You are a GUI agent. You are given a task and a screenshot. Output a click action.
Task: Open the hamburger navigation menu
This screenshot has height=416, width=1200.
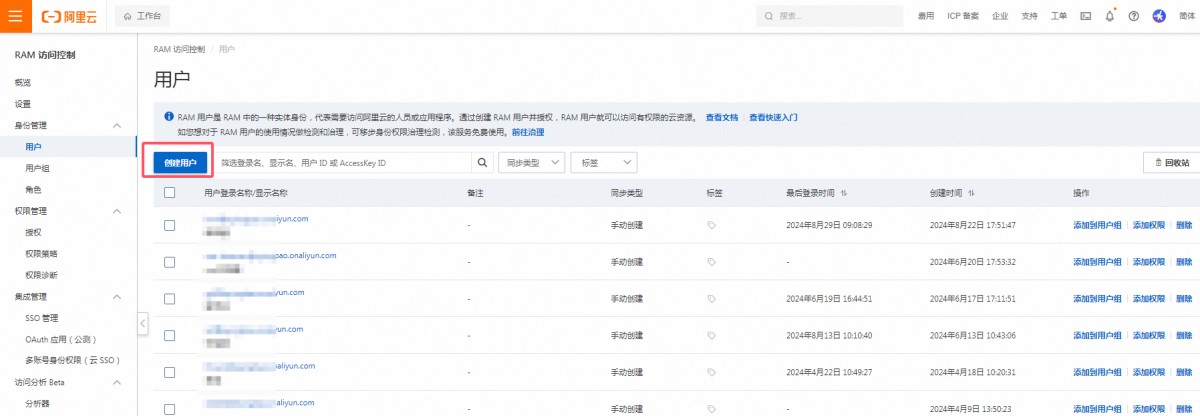coord(15,16)
